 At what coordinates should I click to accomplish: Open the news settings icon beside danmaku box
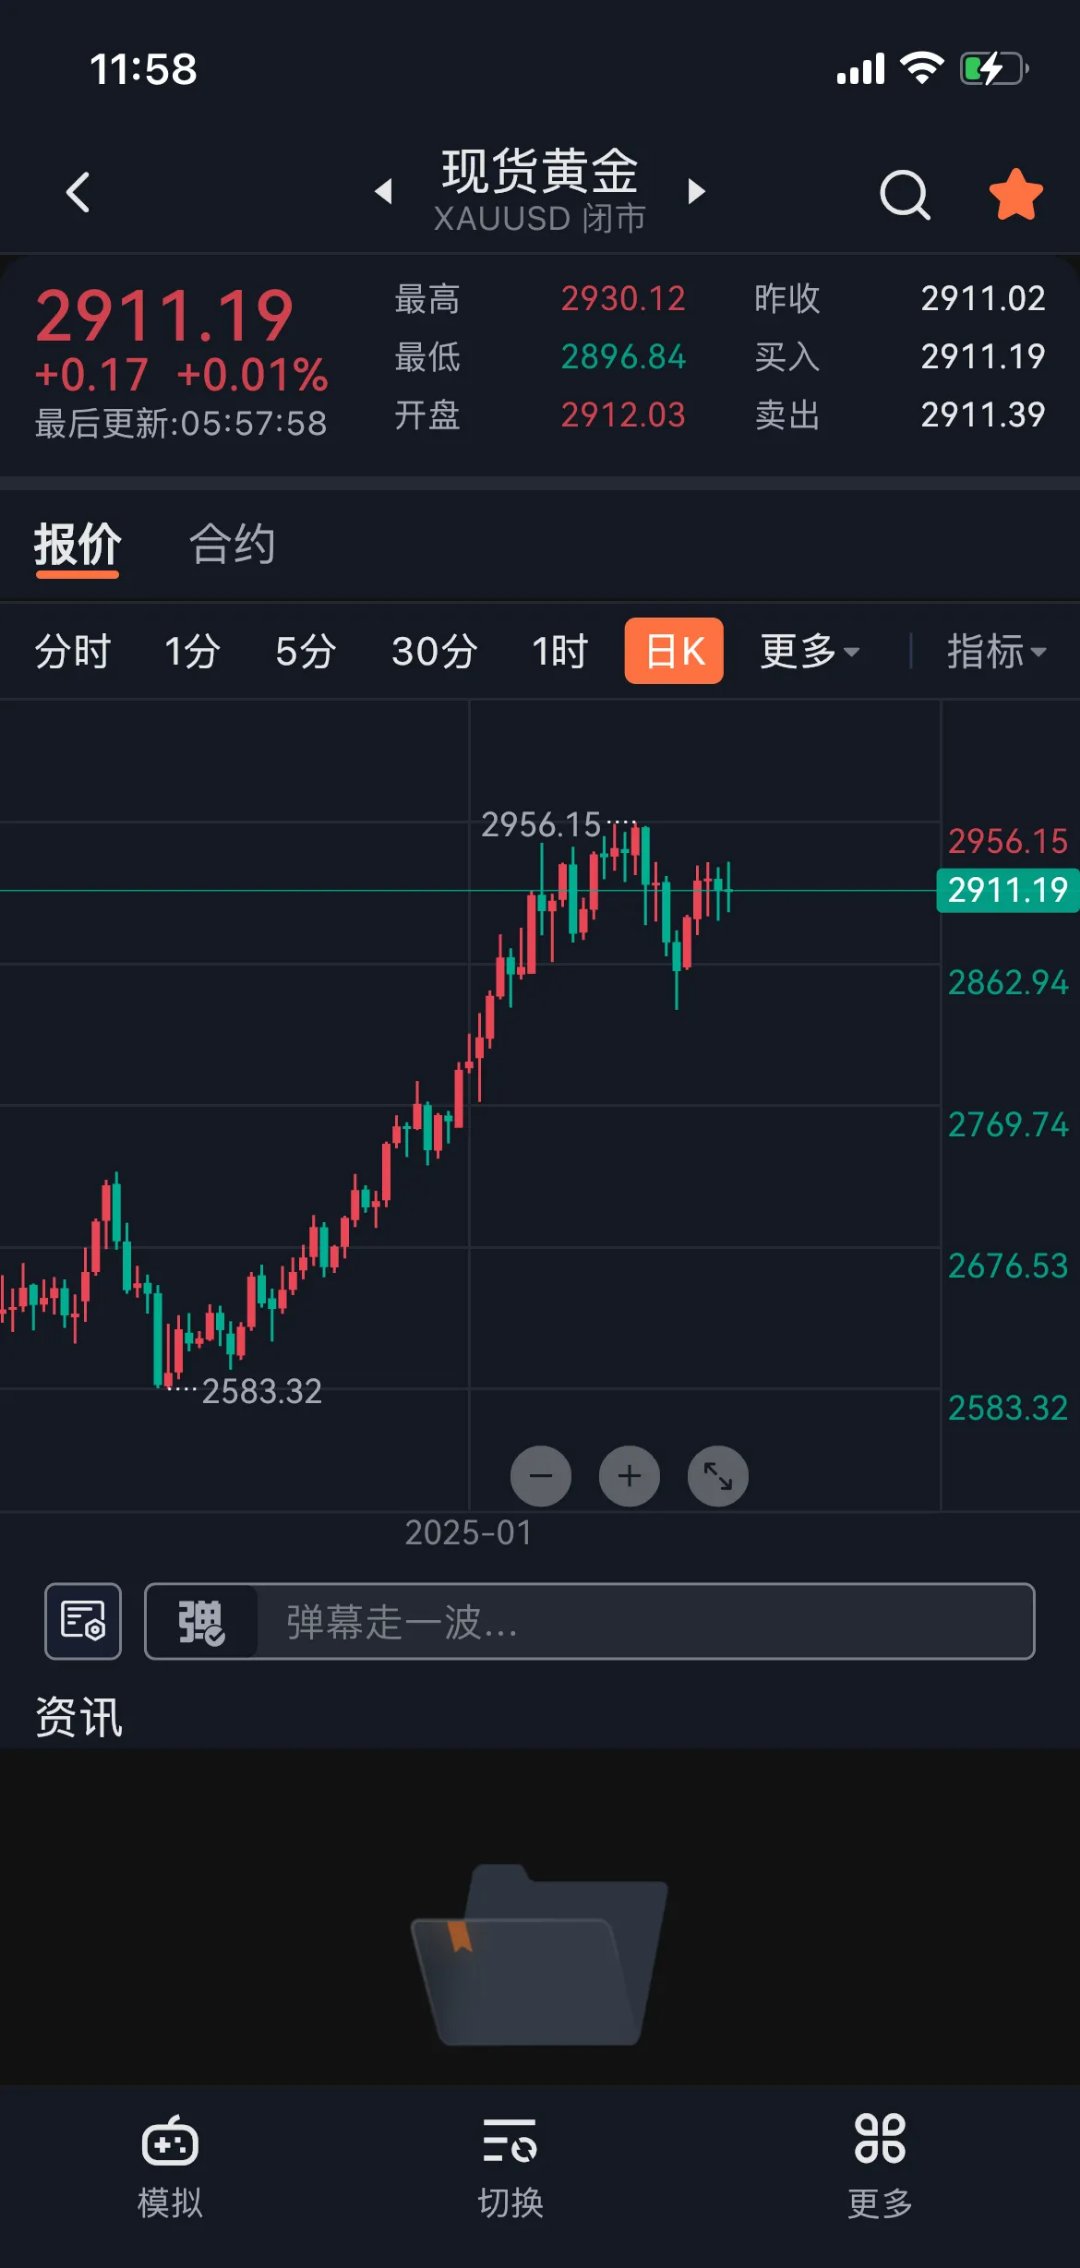[x=83, y=1621]
